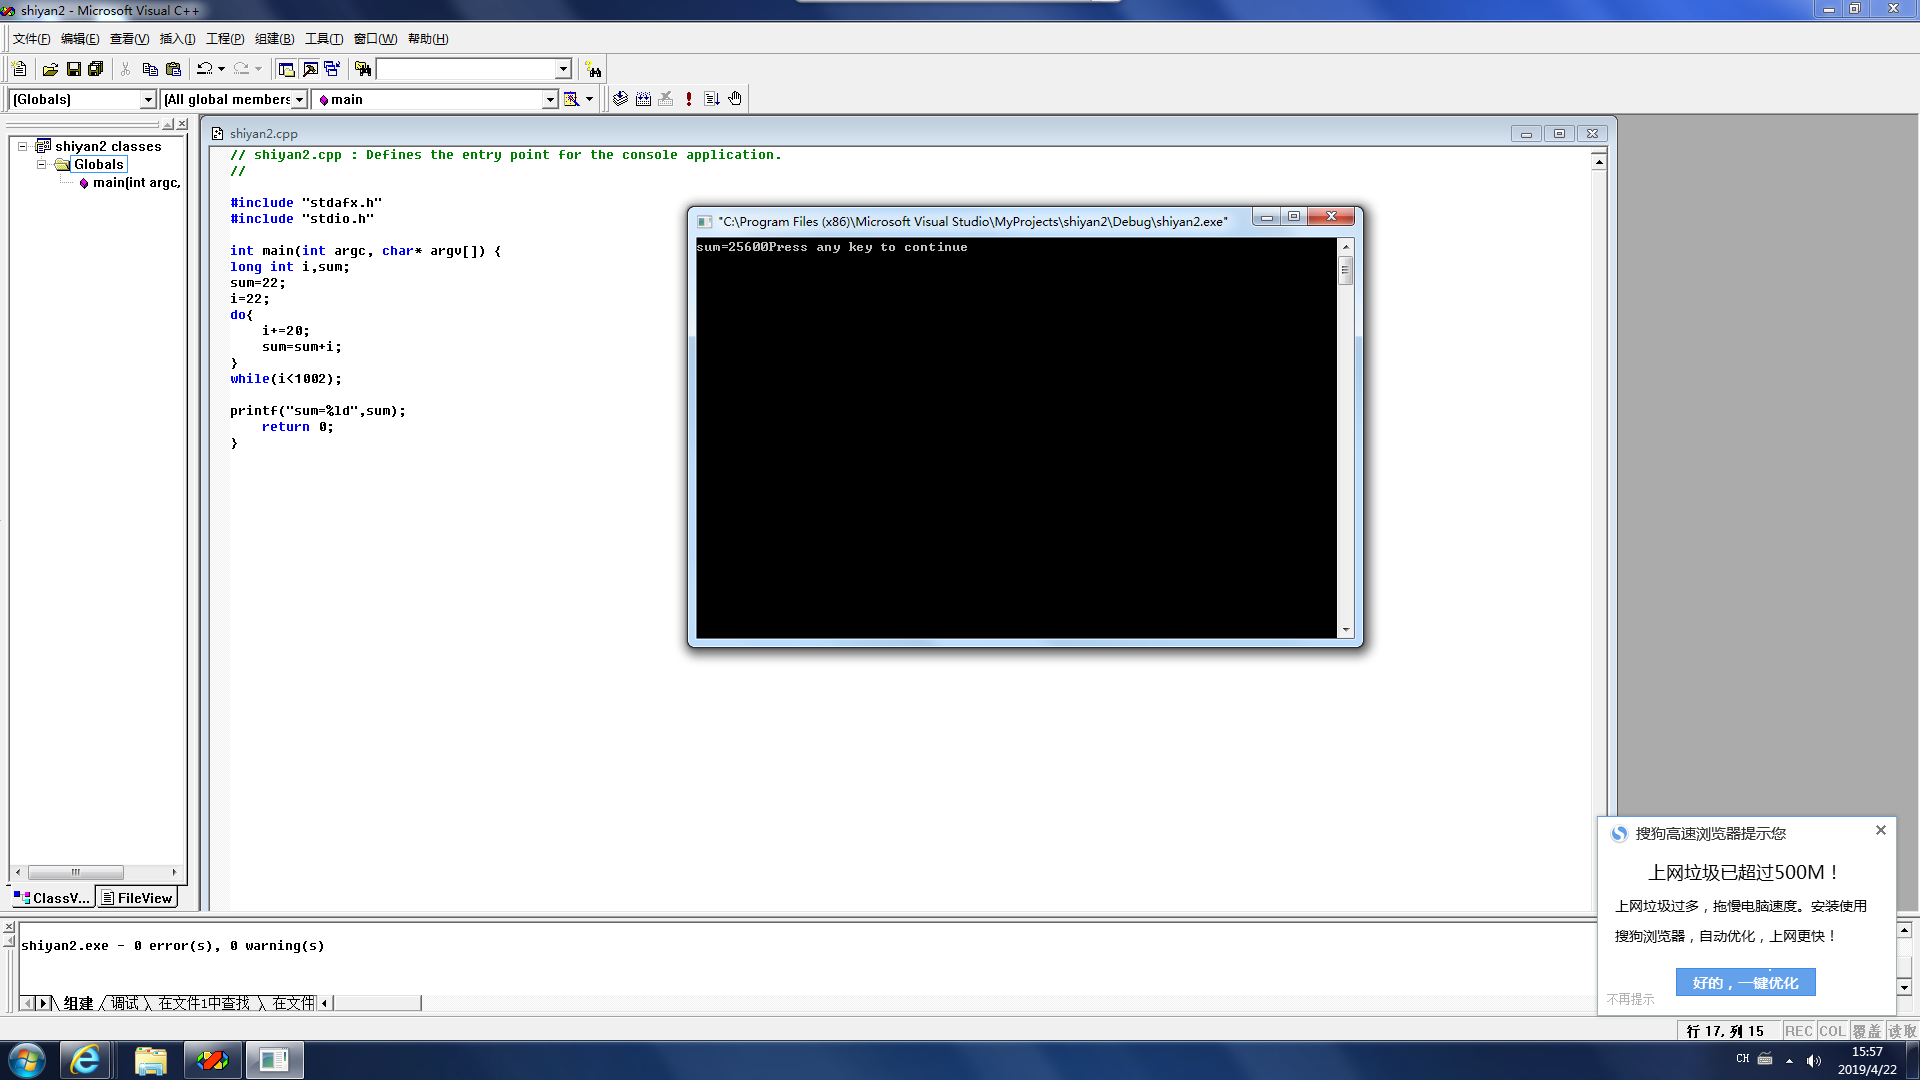Click the Build icon next to Compile

click(x=643, y=99)
